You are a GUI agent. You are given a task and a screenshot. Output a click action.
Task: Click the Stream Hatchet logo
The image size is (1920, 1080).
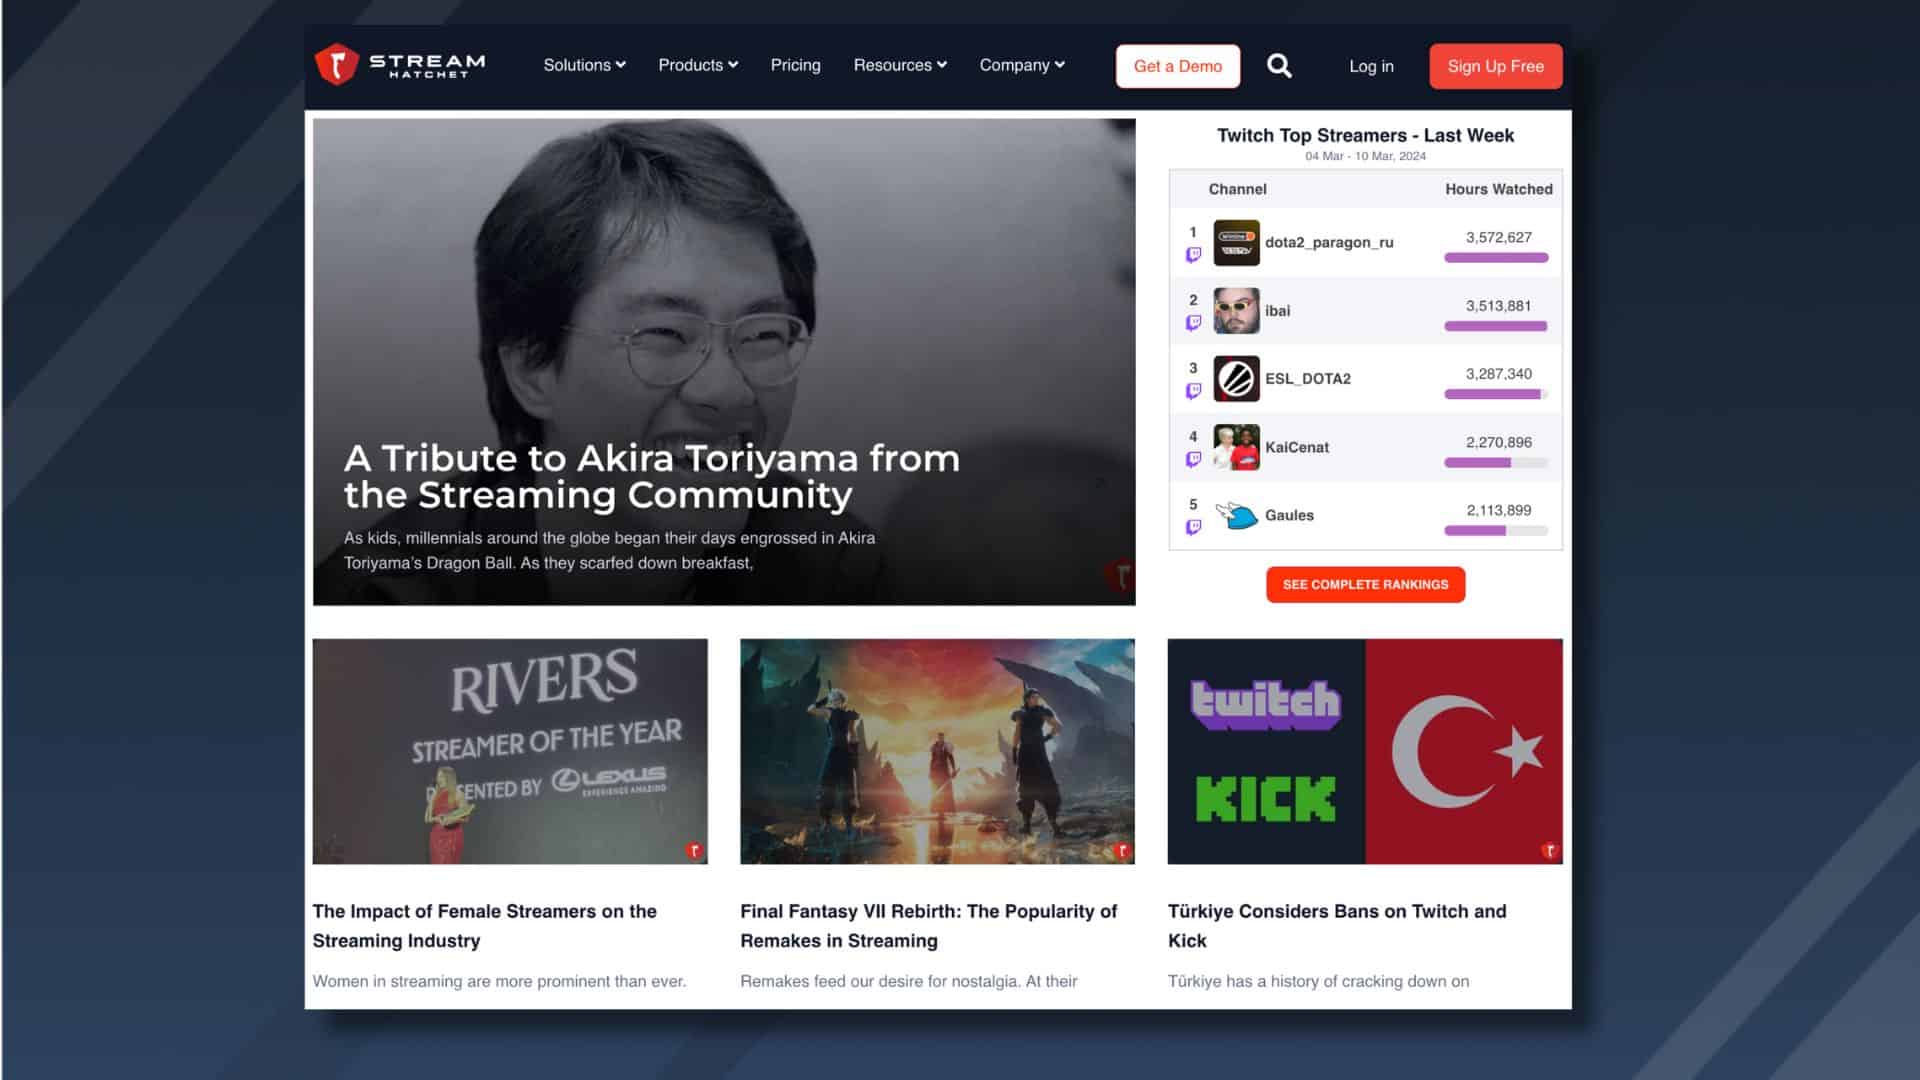tap(400, 64)
